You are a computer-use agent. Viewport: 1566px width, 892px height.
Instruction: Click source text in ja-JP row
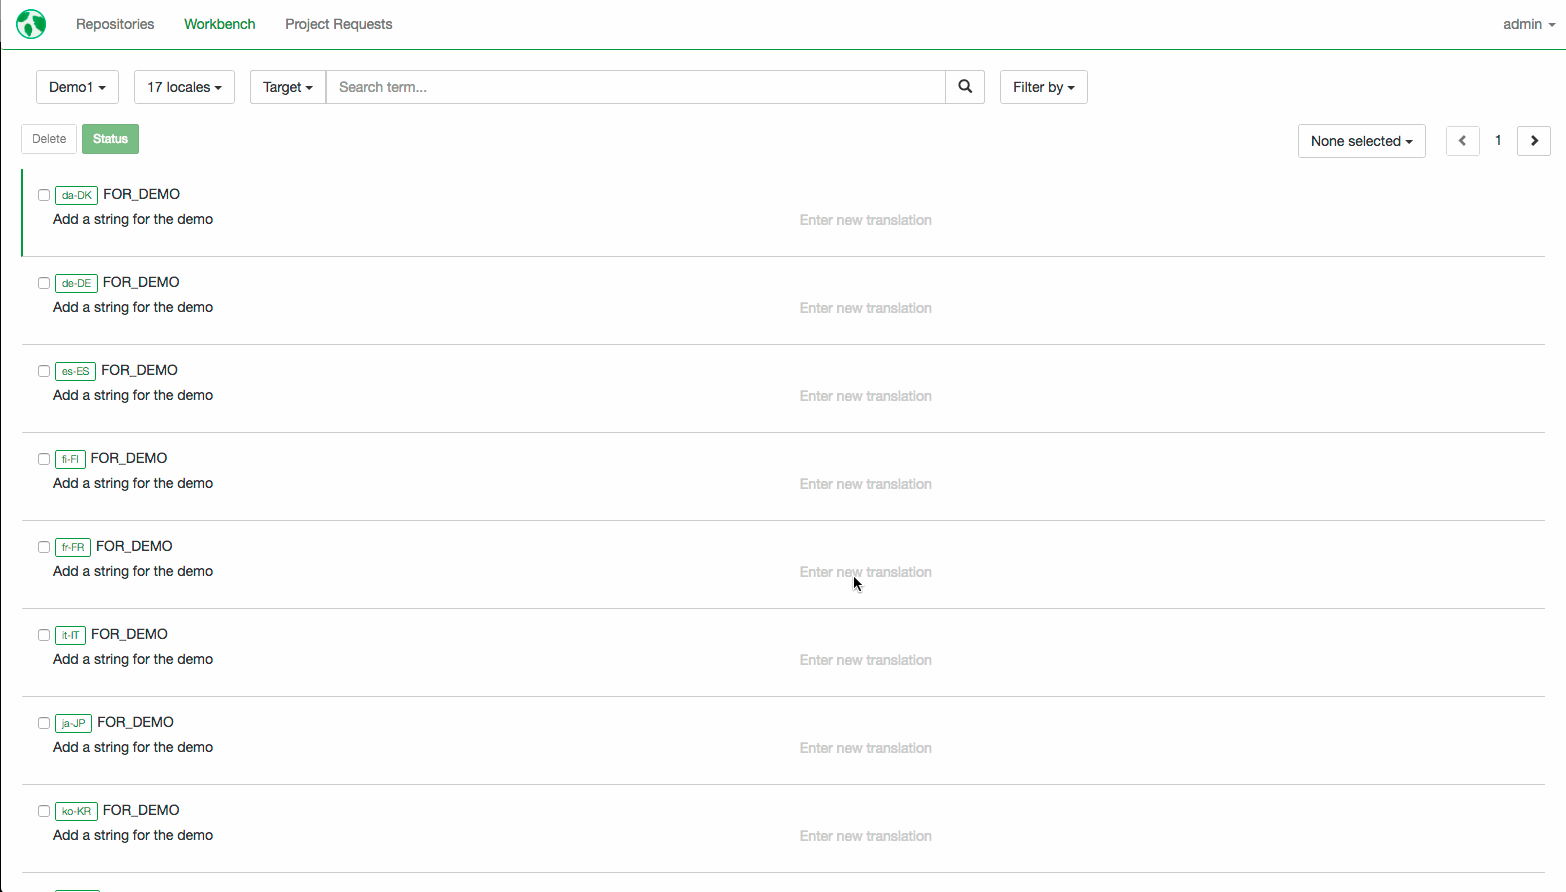(133, 747)
